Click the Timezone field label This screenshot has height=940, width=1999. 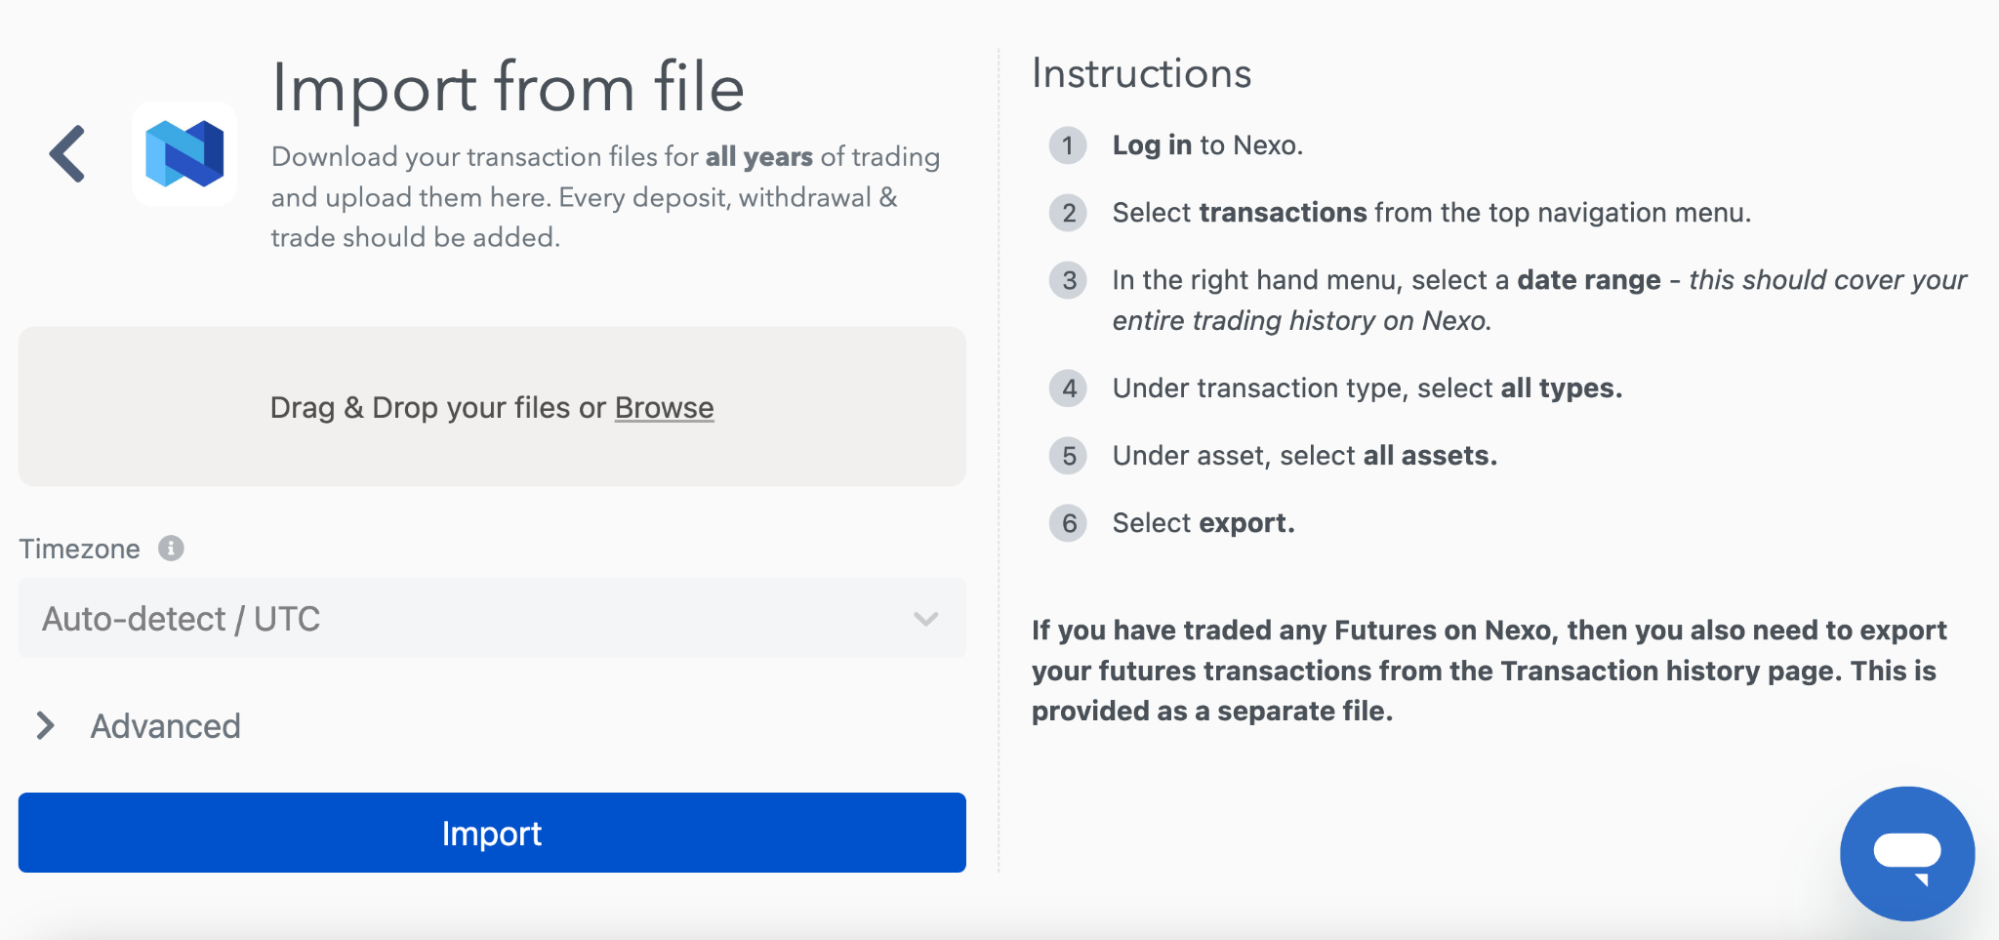point(79,549)
